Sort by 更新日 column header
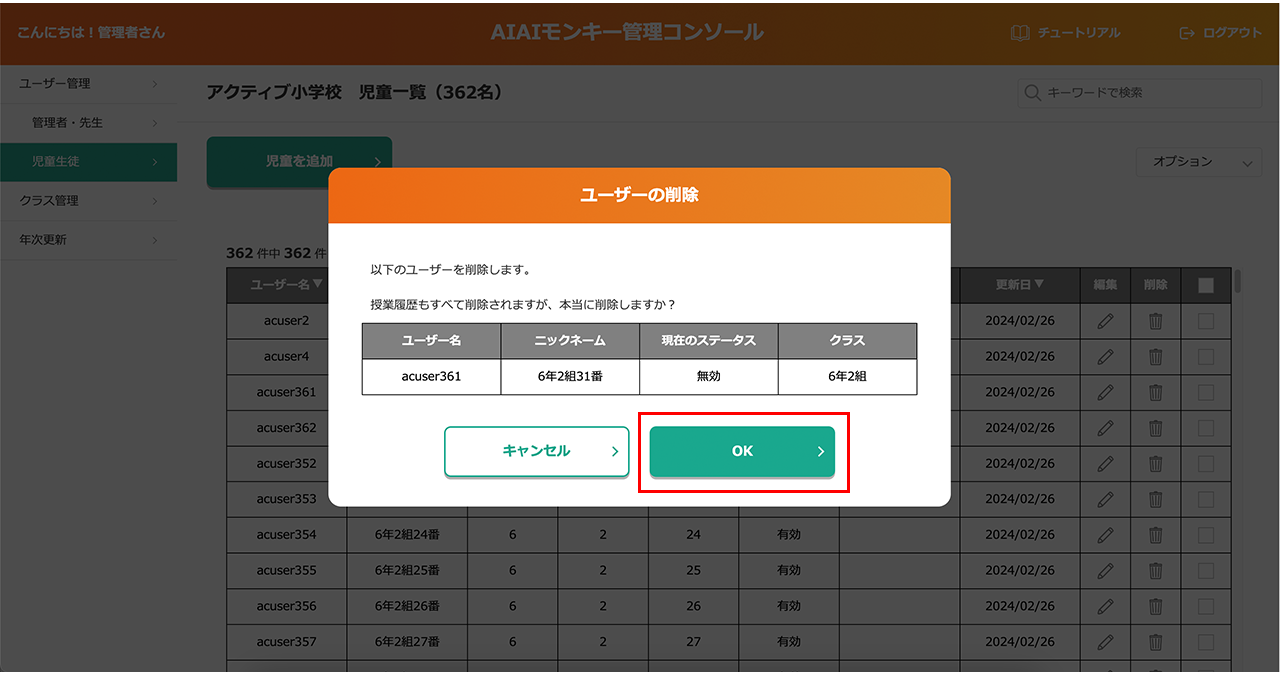 point(1019,285)
